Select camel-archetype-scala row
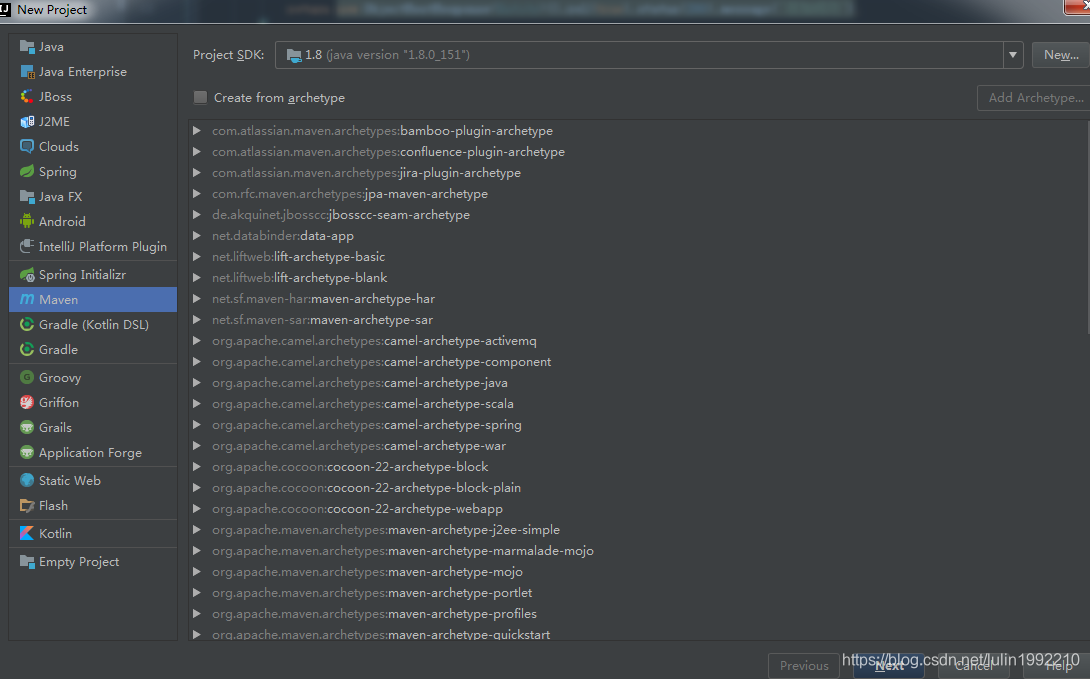The height and width of the screenshot is (679, 1090). (638, 404)
